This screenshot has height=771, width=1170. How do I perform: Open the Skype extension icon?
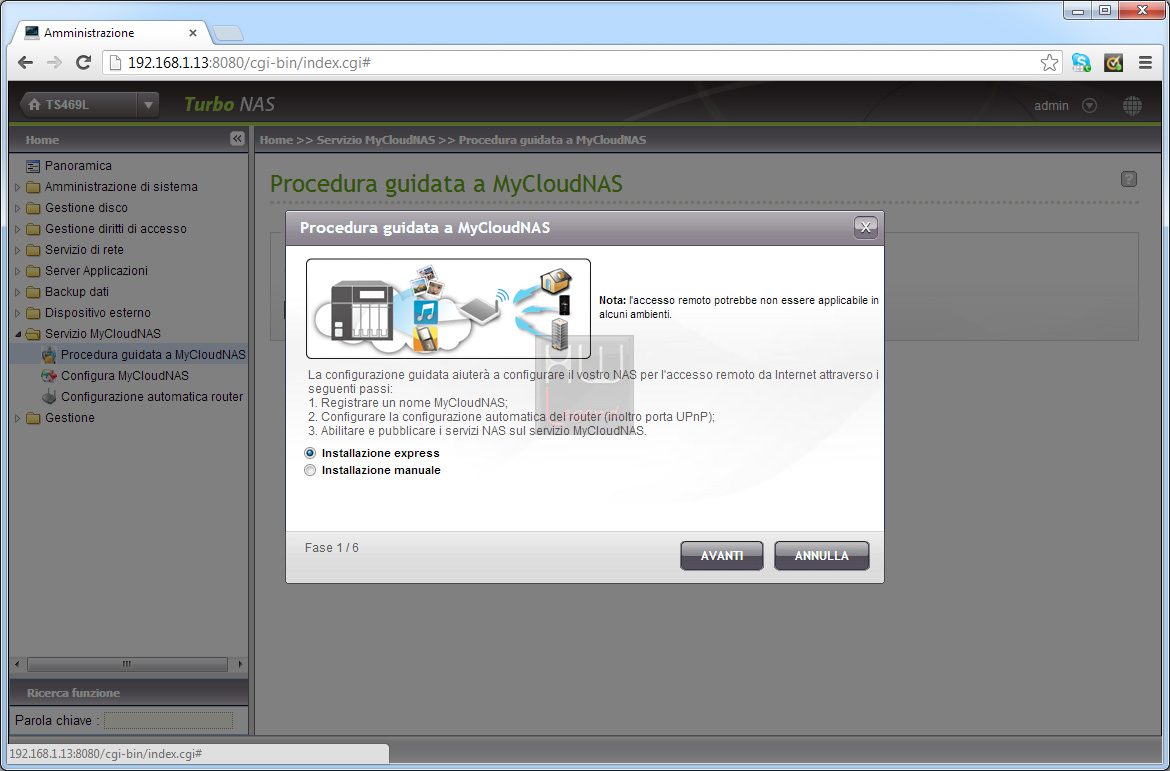[1081, 63]
